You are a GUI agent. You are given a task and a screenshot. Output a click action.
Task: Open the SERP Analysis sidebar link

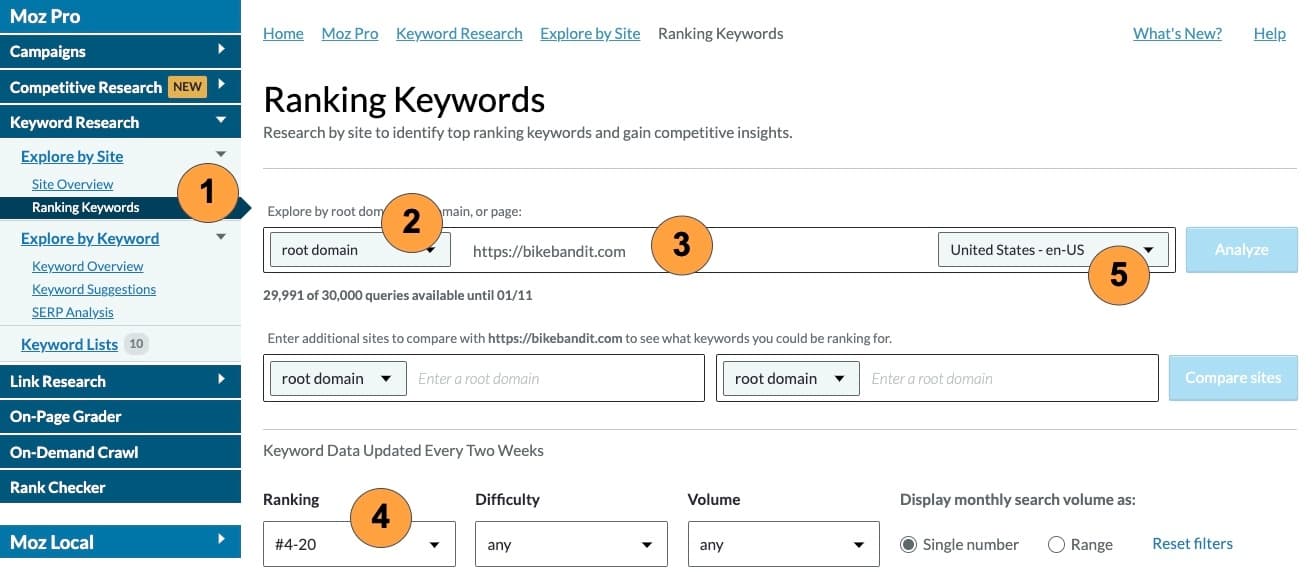[x=73, y=312]
